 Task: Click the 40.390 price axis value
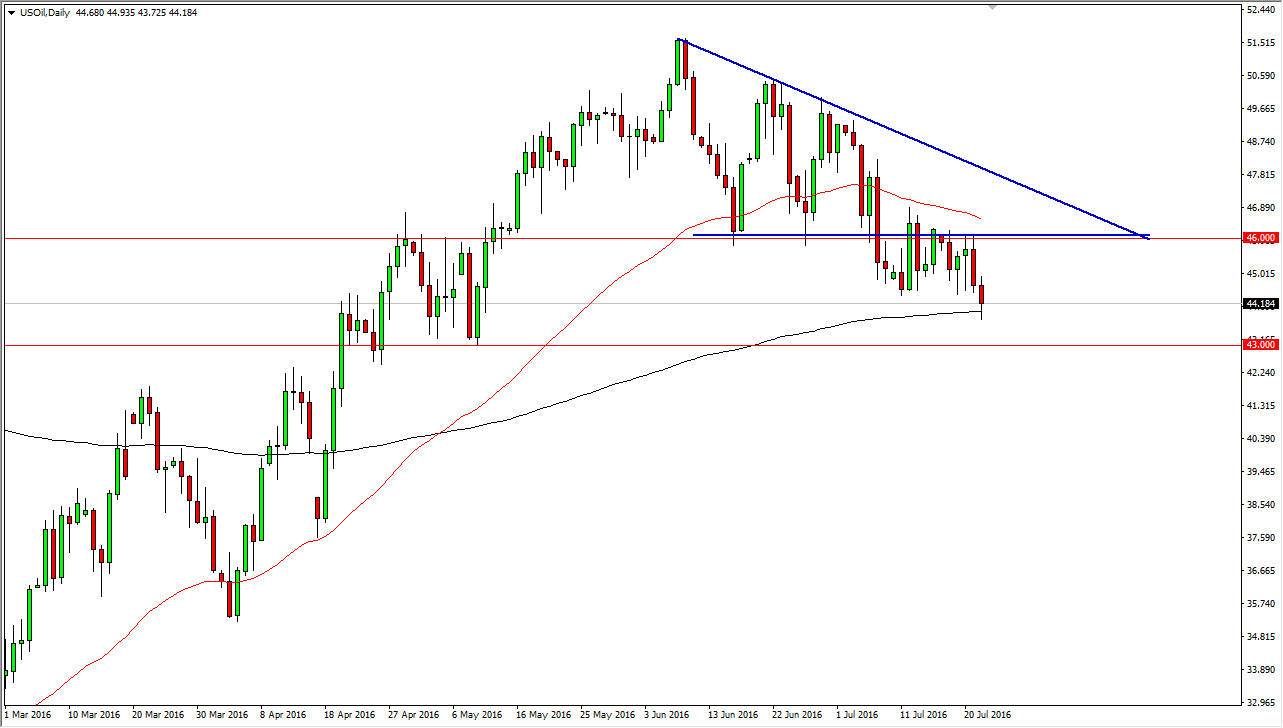(x=1259, y=438)
